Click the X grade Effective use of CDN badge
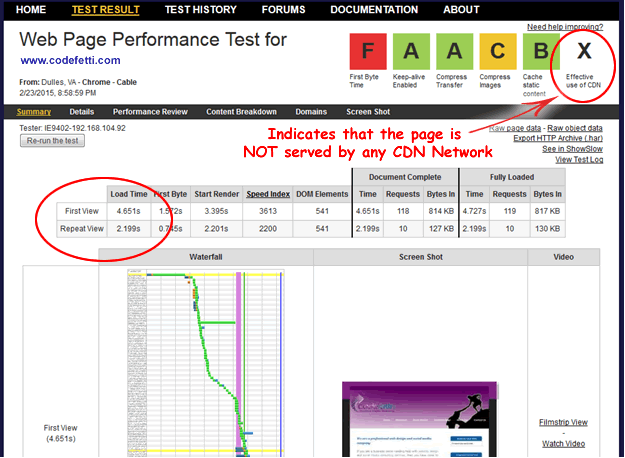625x458 pixels. (584, 51)
